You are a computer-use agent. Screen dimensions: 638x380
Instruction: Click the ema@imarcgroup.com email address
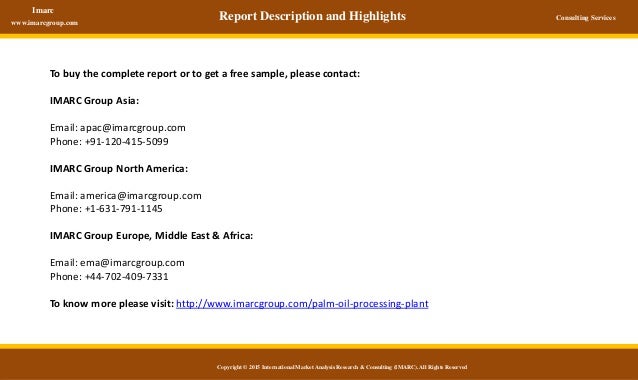point(132,263)
